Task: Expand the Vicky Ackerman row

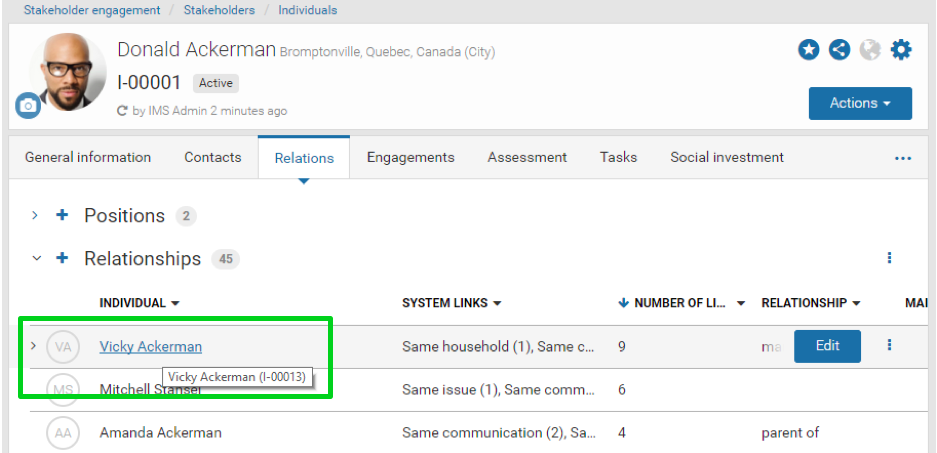Action: 33,346
